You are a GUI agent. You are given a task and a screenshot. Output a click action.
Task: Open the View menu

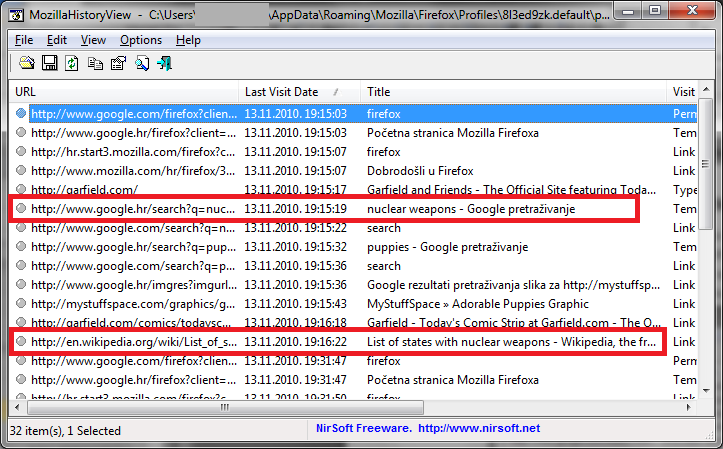pos(93,40)
